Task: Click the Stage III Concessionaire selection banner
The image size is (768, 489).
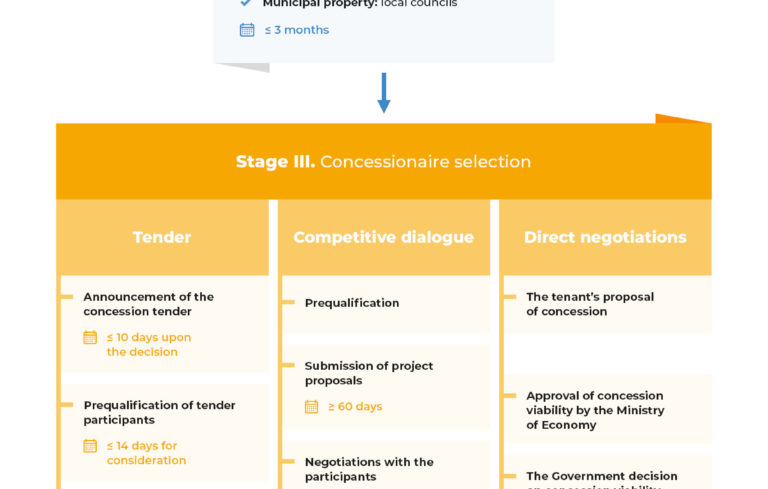Action: [x=384, y=162]
